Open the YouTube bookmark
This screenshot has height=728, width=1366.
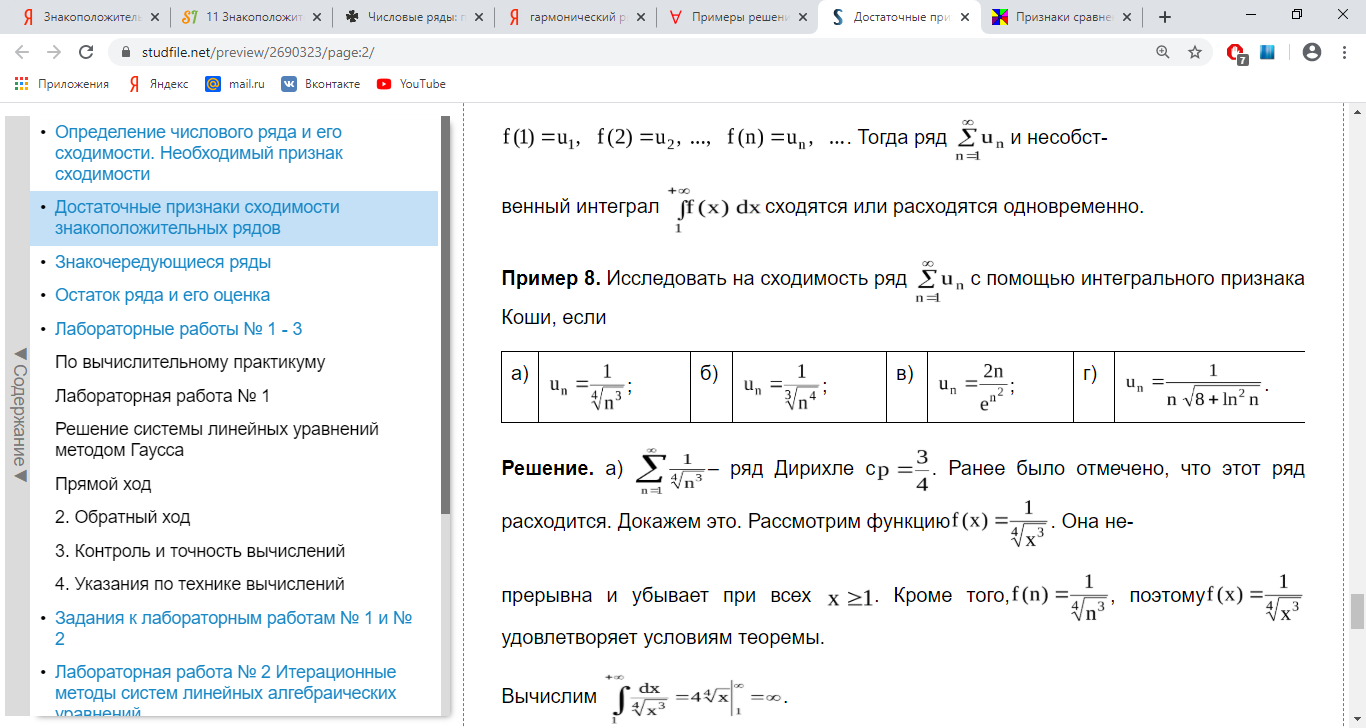click(x=411, y=84)
